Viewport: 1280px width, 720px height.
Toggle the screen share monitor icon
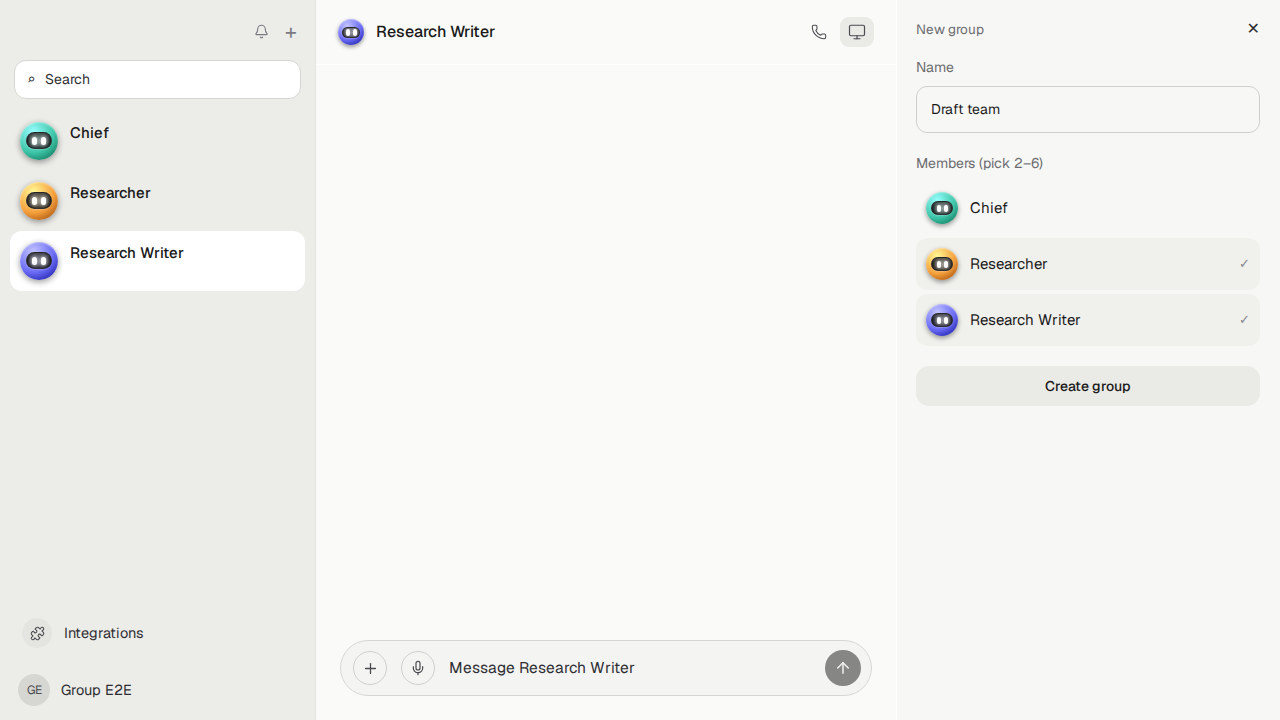(x=857, y=32)
